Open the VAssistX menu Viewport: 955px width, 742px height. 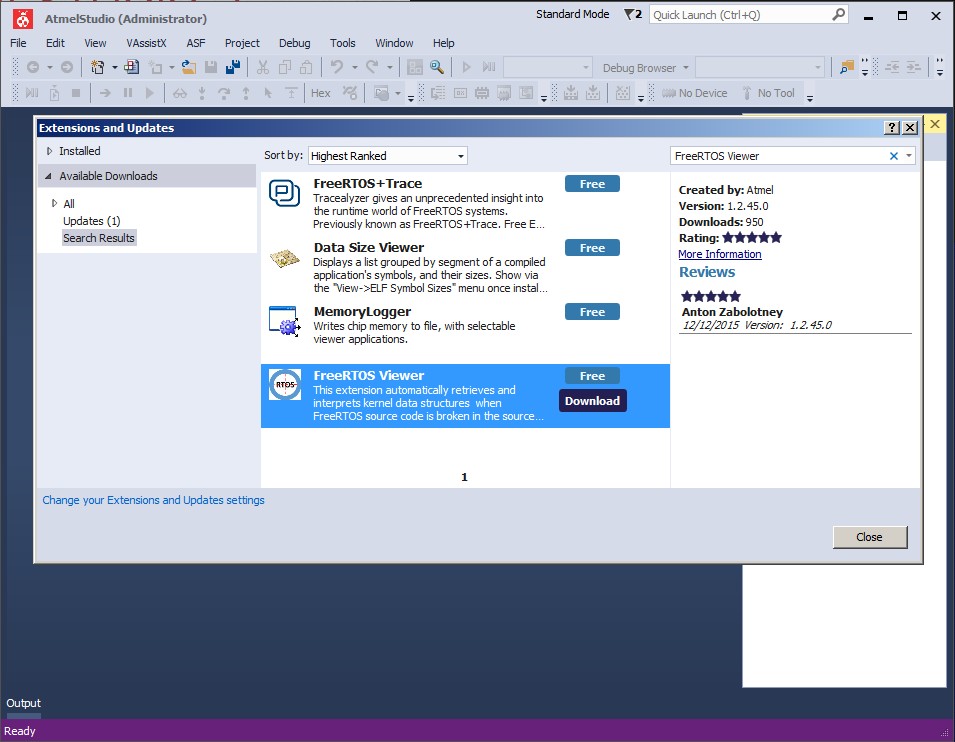point(146,43)
